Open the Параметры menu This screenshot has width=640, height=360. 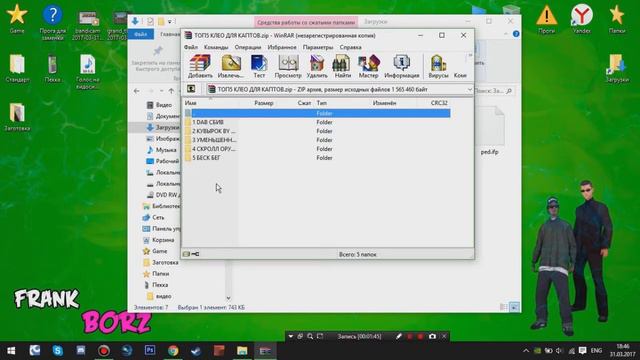(x=318, y=47)
